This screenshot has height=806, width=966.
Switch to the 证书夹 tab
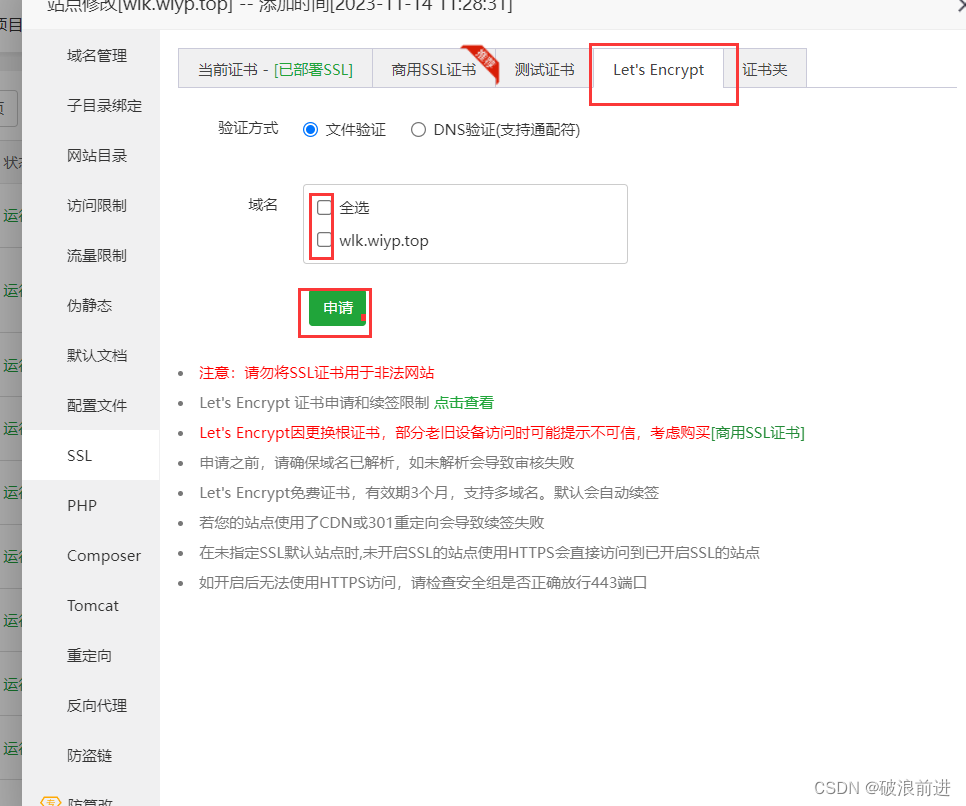click(767, 69)
